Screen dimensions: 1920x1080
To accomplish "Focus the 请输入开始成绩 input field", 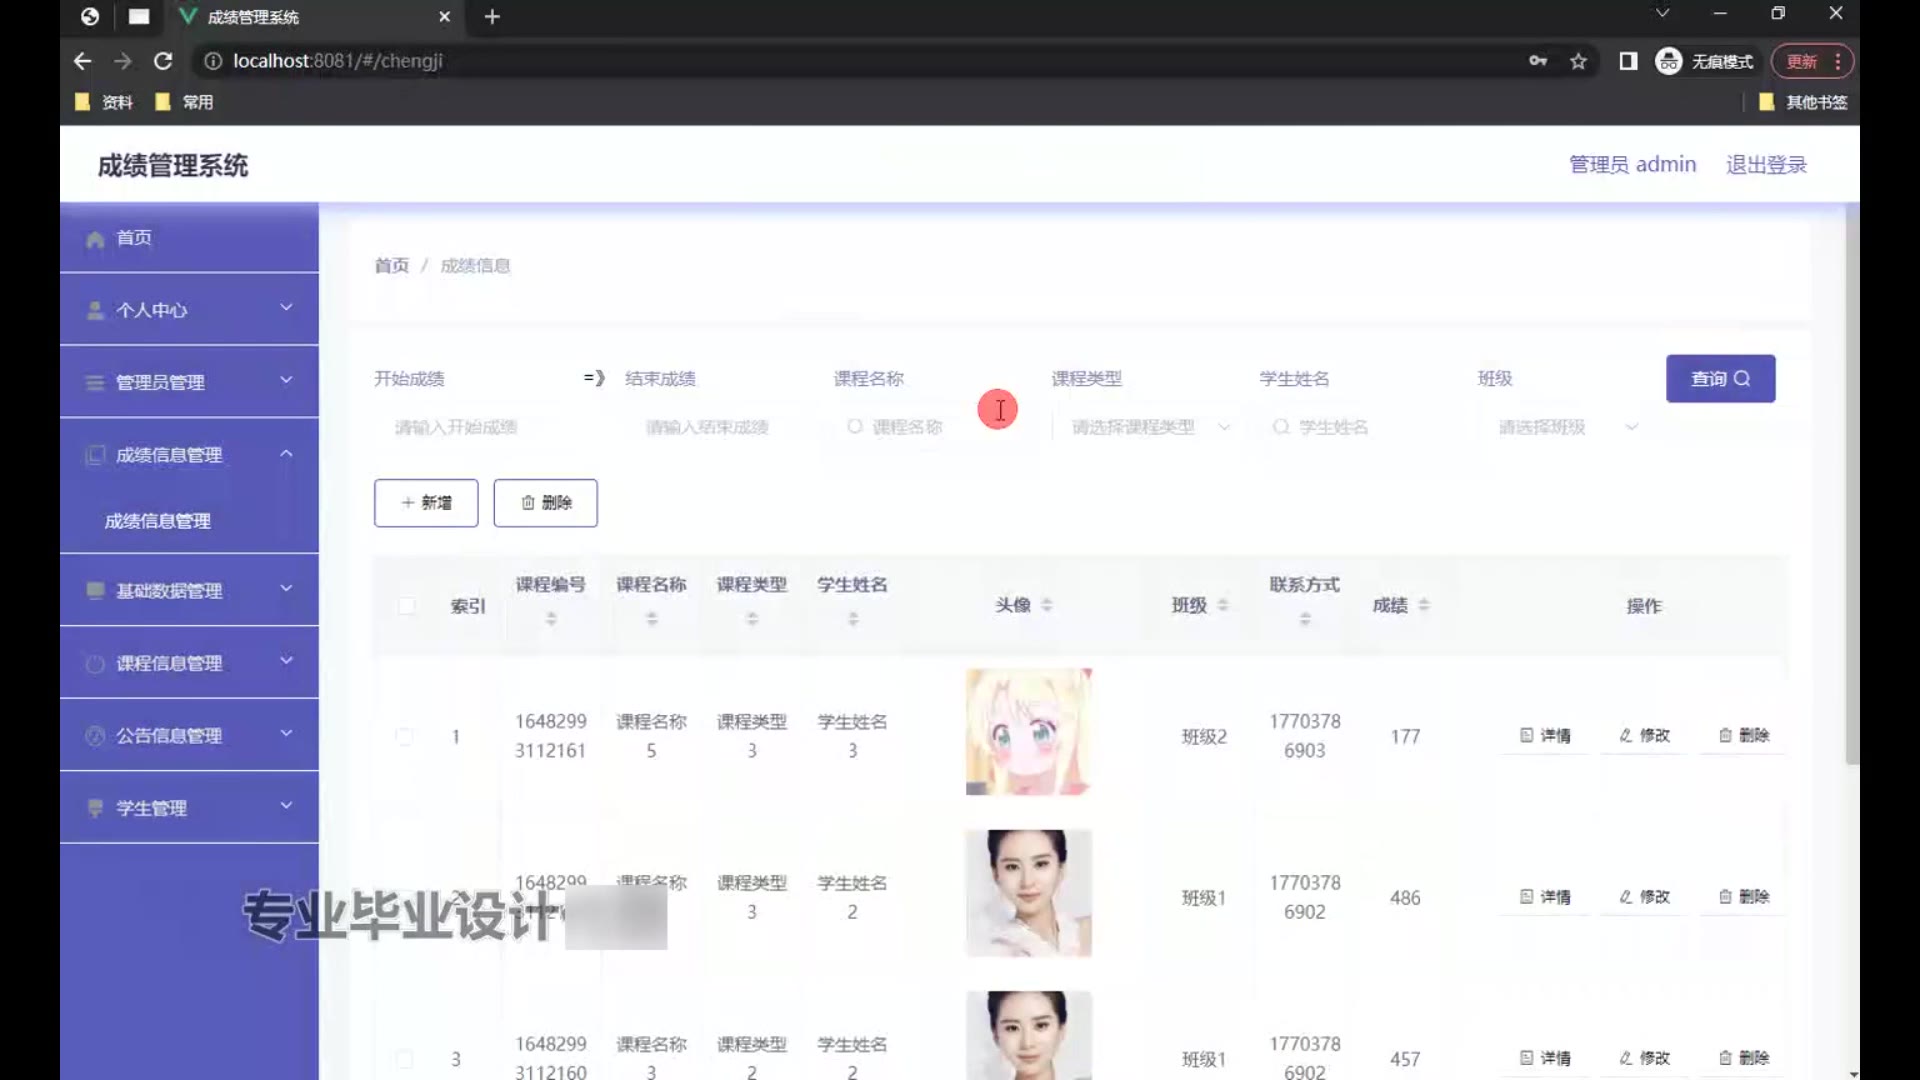I will 476,427.
